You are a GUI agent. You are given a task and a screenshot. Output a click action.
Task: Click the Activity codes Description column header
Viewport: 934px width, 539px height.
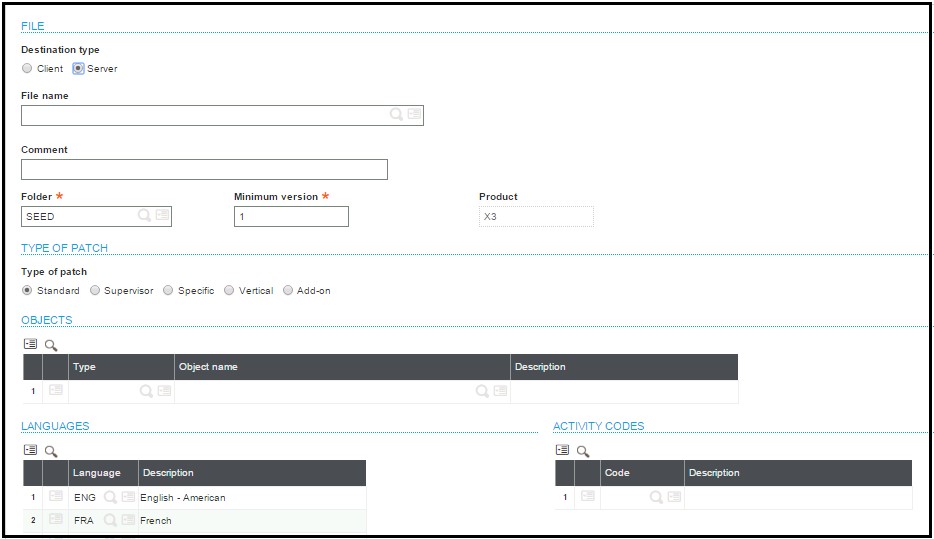pos(798,473)
